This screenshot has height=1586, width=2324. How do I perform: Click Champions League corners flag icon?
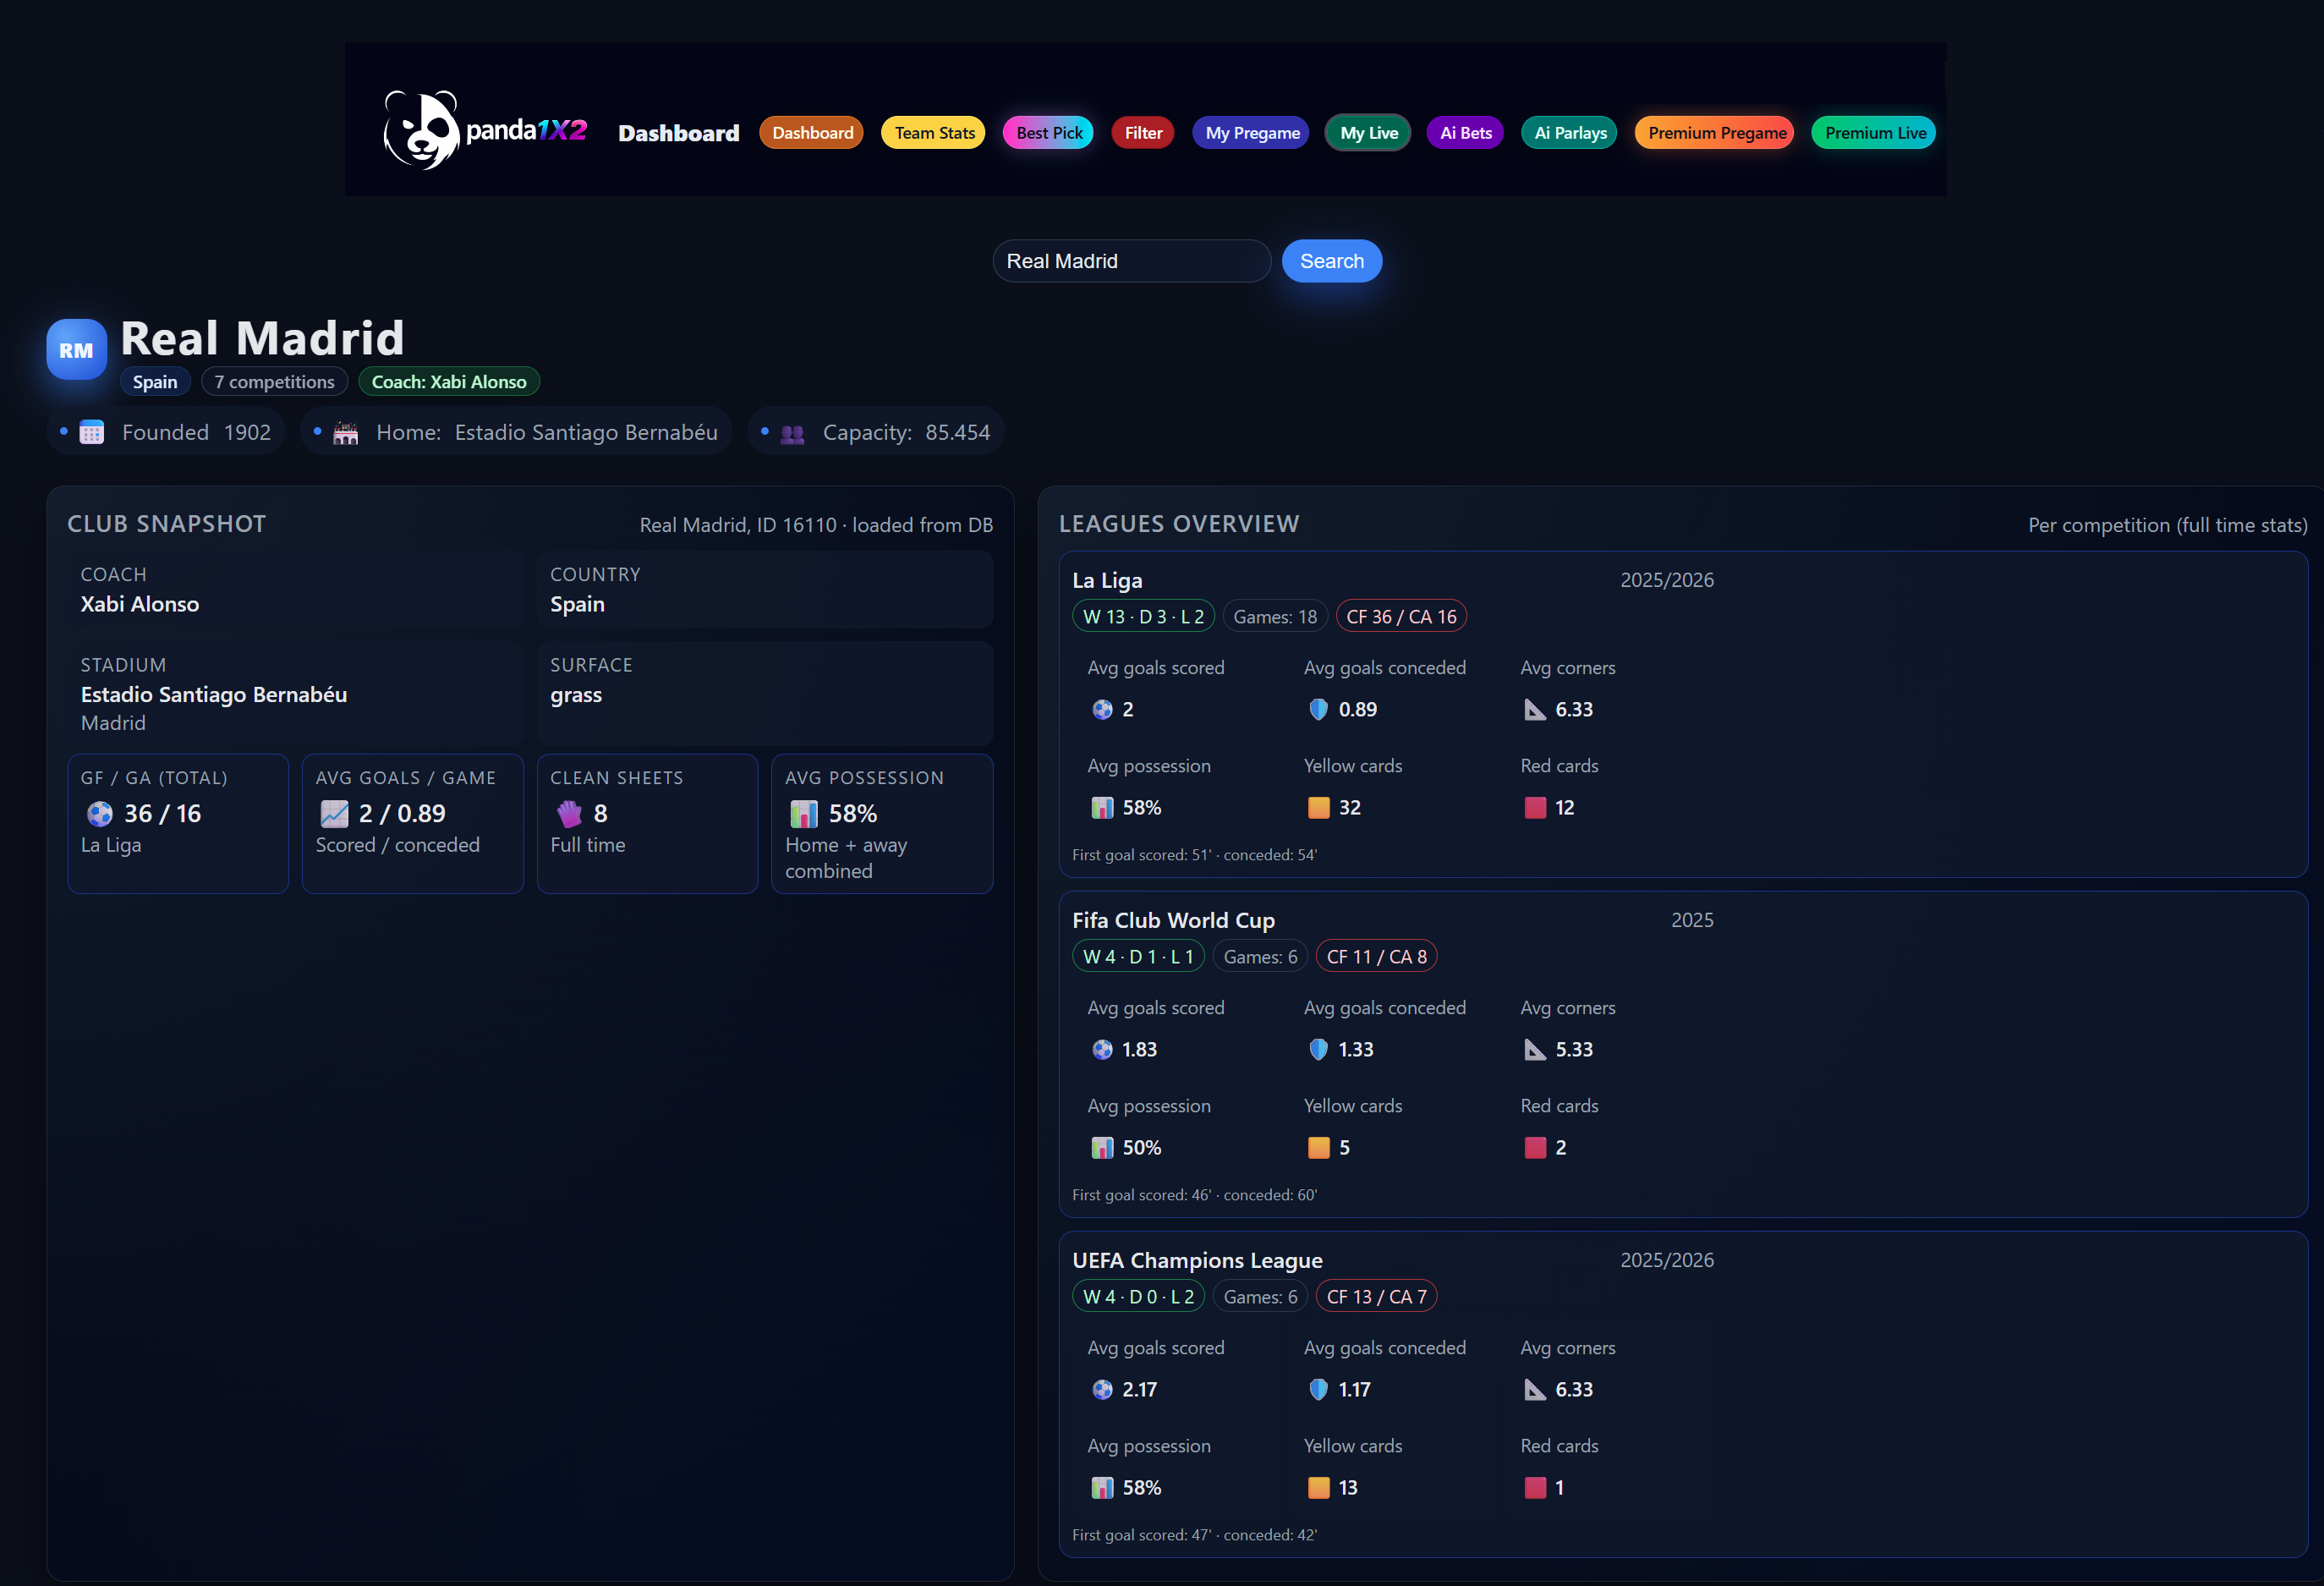pos(1535,1389)
